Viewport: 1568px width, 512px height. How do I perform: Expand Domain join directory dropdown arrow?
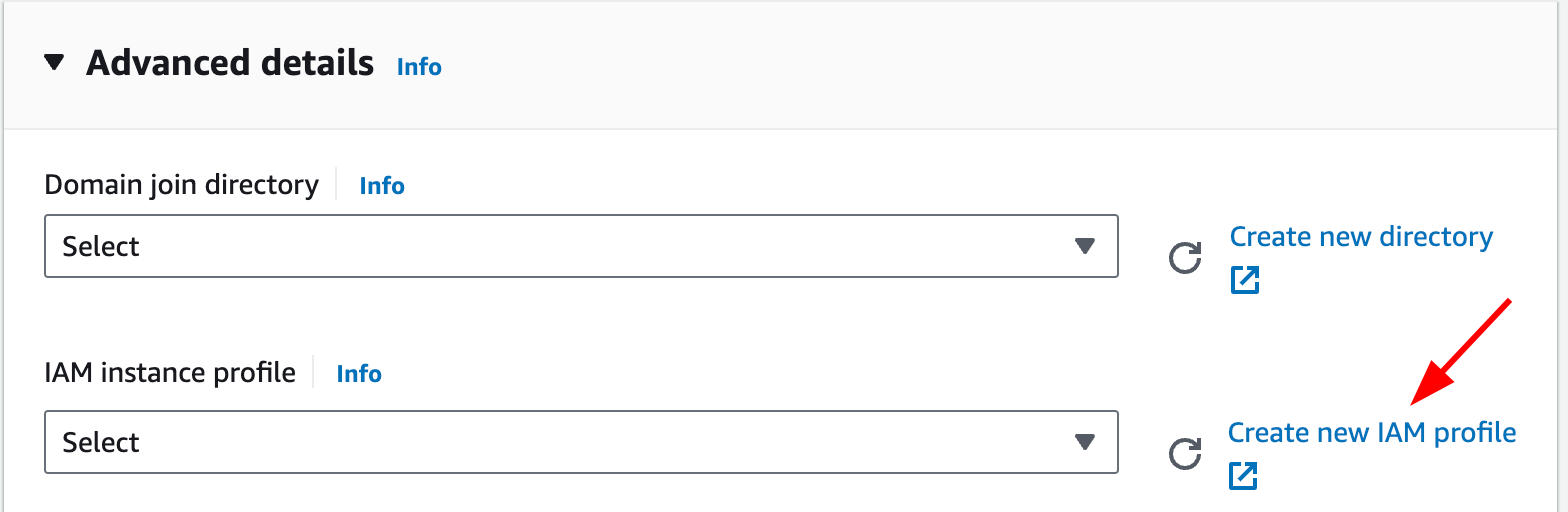click(1085, 246)
